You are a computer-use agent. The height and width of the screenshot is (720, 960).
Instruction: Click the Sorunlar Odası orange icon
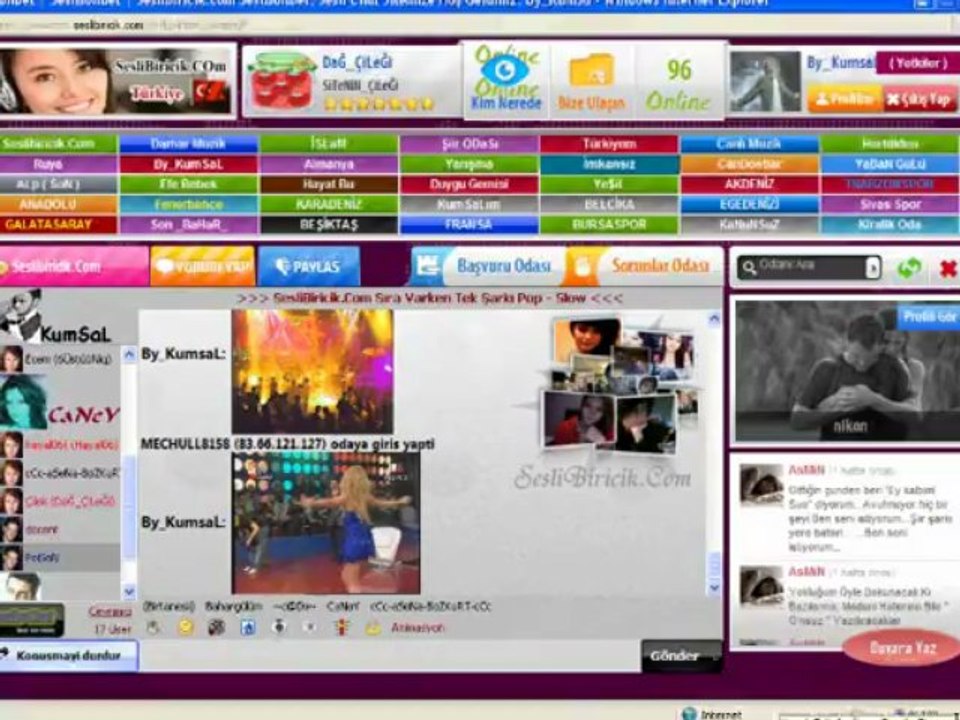click(x=582, y=266)
